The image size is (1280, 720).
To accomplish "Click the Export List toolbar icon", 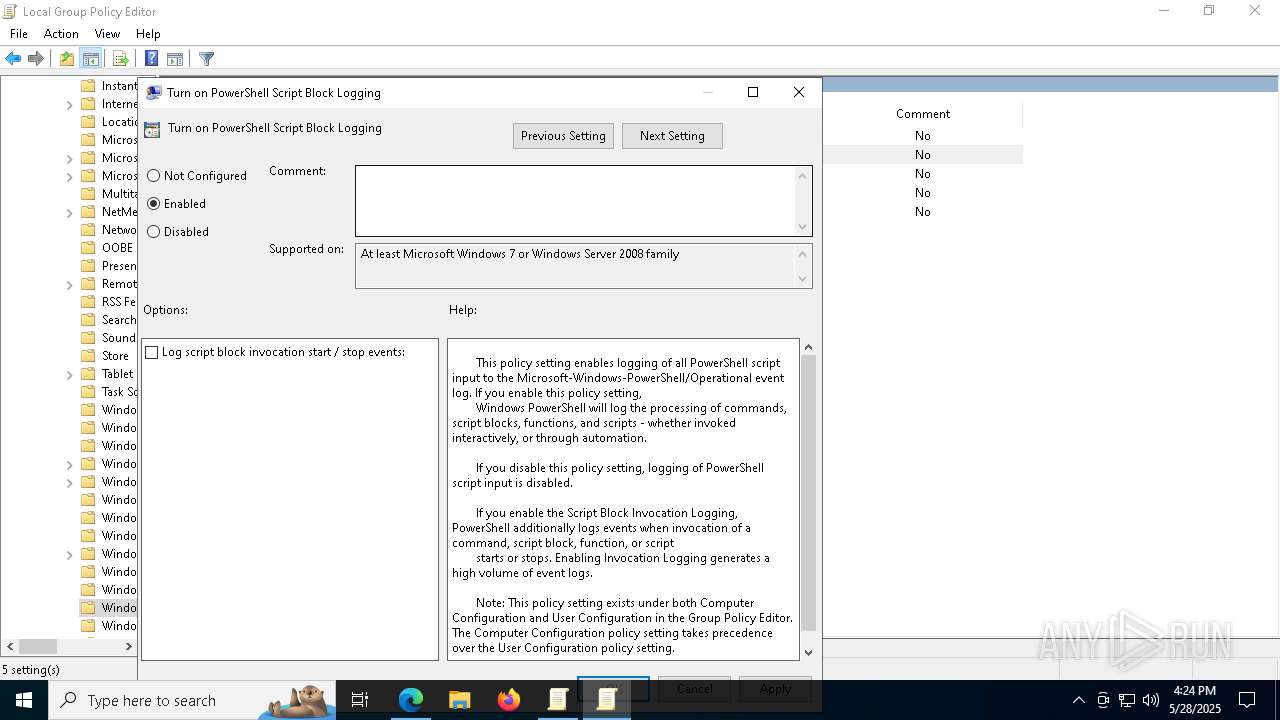I will pyautogui.click(x=120, y=59).
